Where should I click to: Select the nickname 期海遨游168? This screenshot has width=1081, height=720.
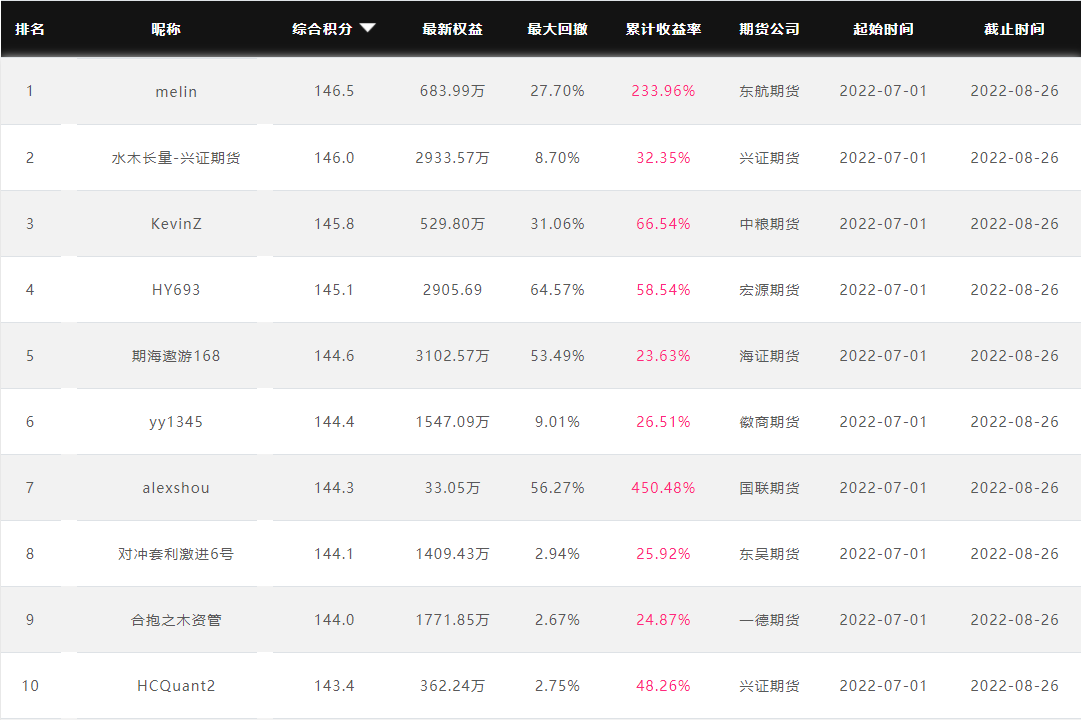coord(176,357)
